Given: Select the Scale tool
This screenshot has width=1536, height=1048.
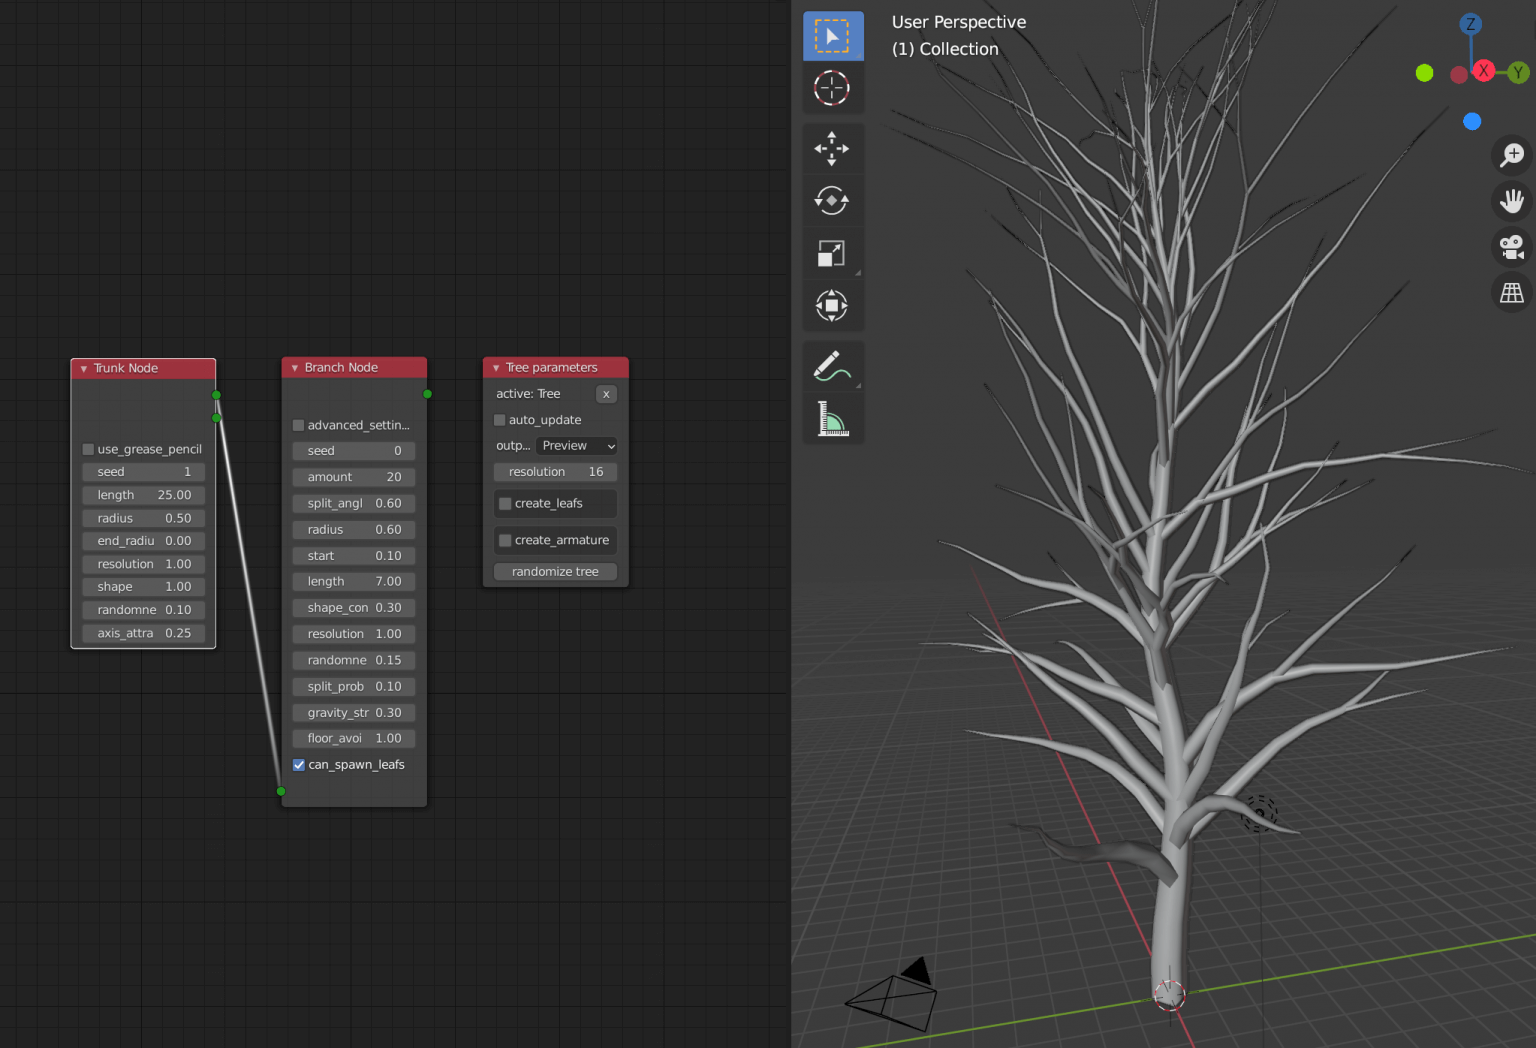Looking at the screenshot, I should [x=832, y=254].
